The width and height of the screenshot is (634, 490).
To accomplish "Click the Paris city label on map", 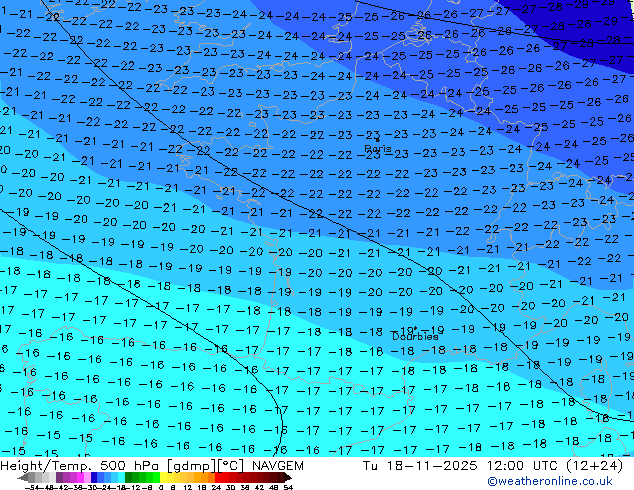I will (378, 148).
